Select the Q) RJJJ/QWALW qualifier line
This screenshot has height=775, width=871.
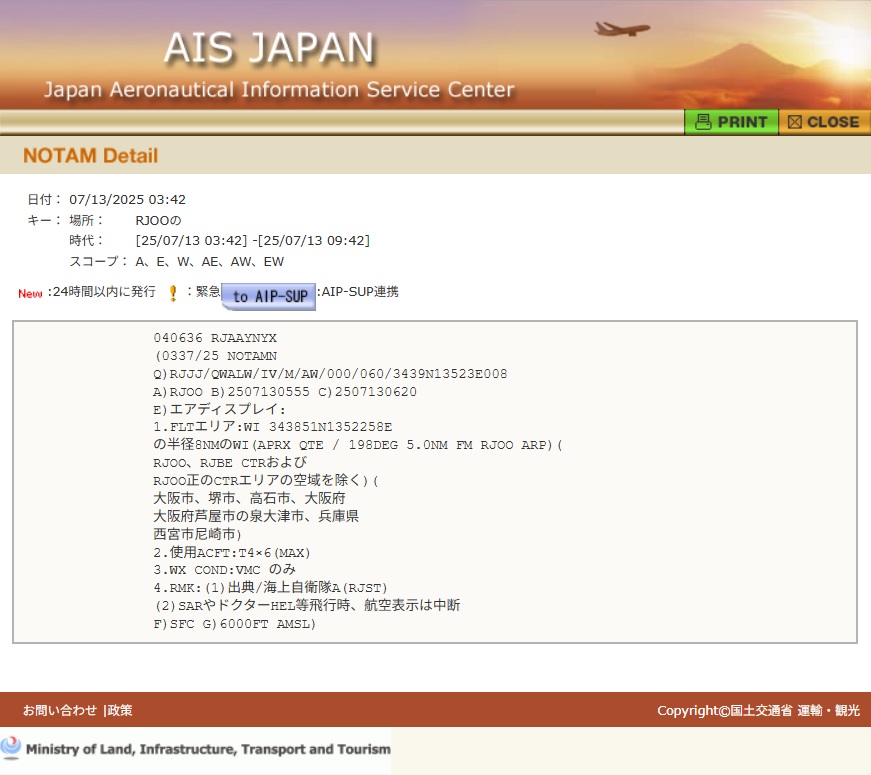[330, 373]
